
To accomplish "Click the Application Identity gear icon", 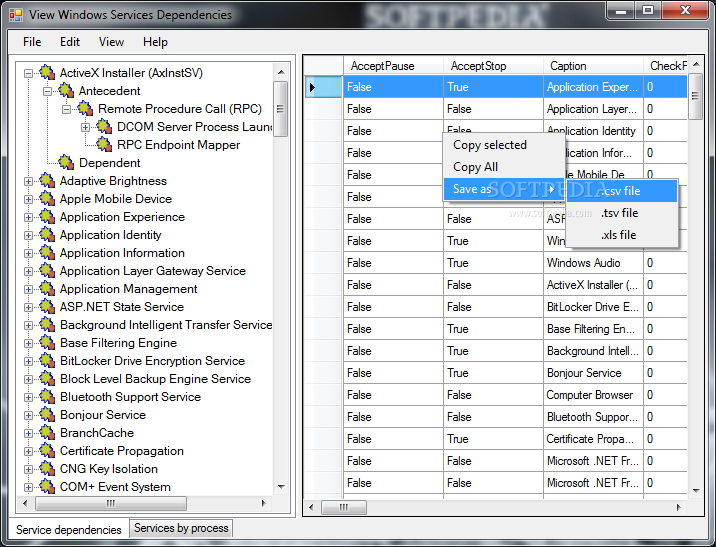I will (x=47, y=235).
